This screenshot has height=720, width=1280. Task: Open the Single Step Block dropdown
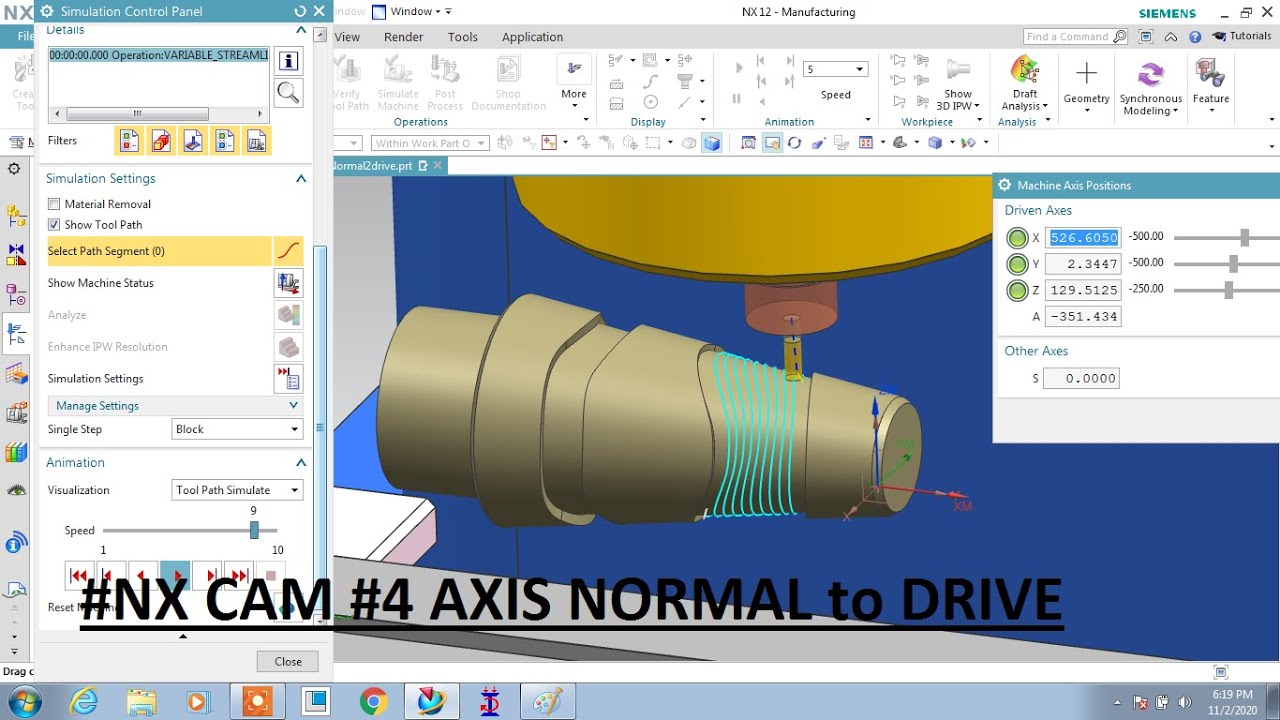(238, 429)
